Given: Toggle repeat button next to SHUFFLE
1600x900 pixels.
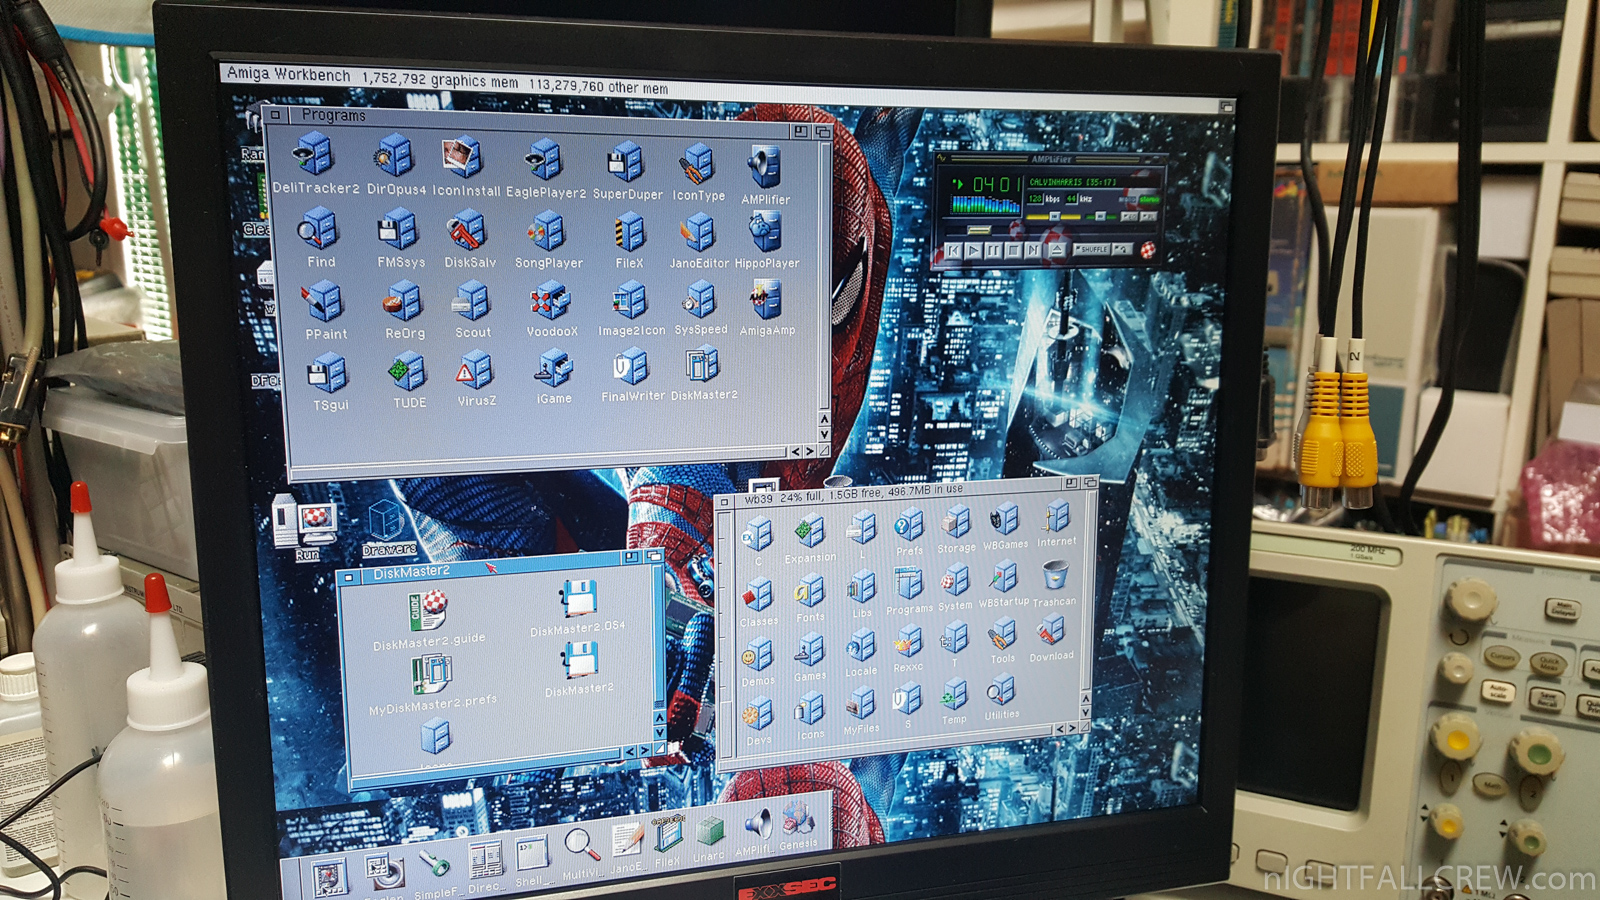Looking at the screenshot, I should 1123,249.
